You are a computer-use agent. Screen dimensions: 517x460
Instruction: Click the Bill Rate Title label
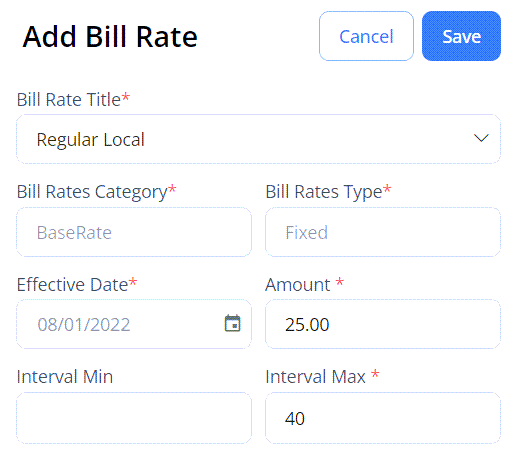pos(69,99)
